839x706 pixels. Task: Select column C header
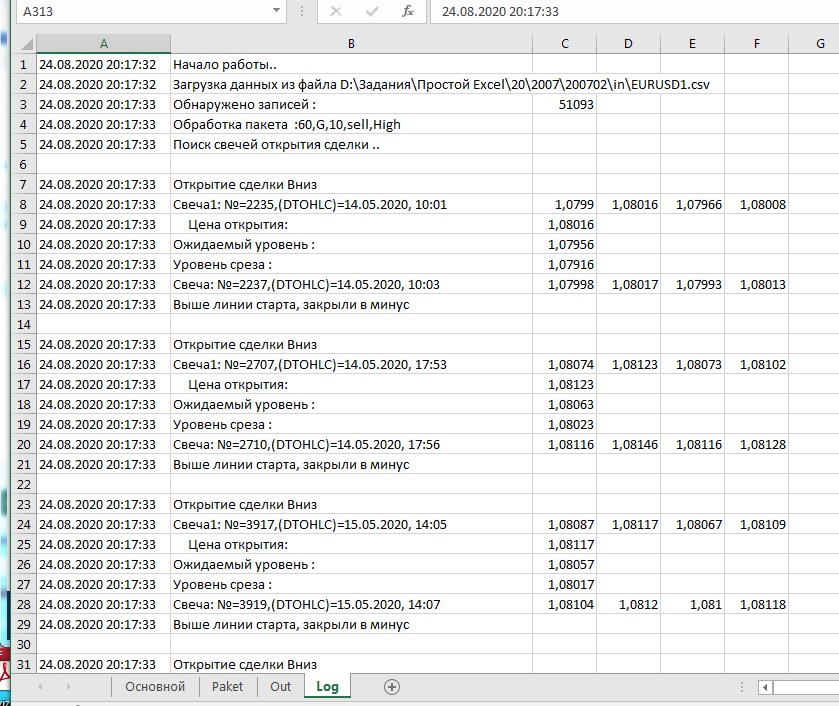(565, 44)
